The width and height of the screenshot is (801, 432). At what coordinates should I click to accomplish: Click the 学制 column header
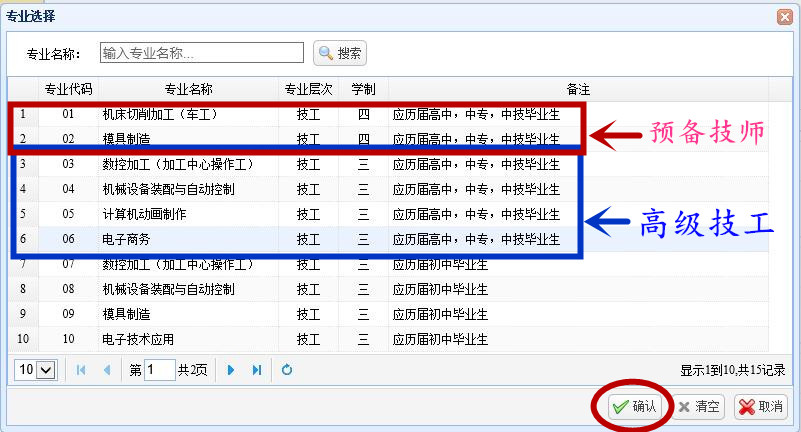363,89
